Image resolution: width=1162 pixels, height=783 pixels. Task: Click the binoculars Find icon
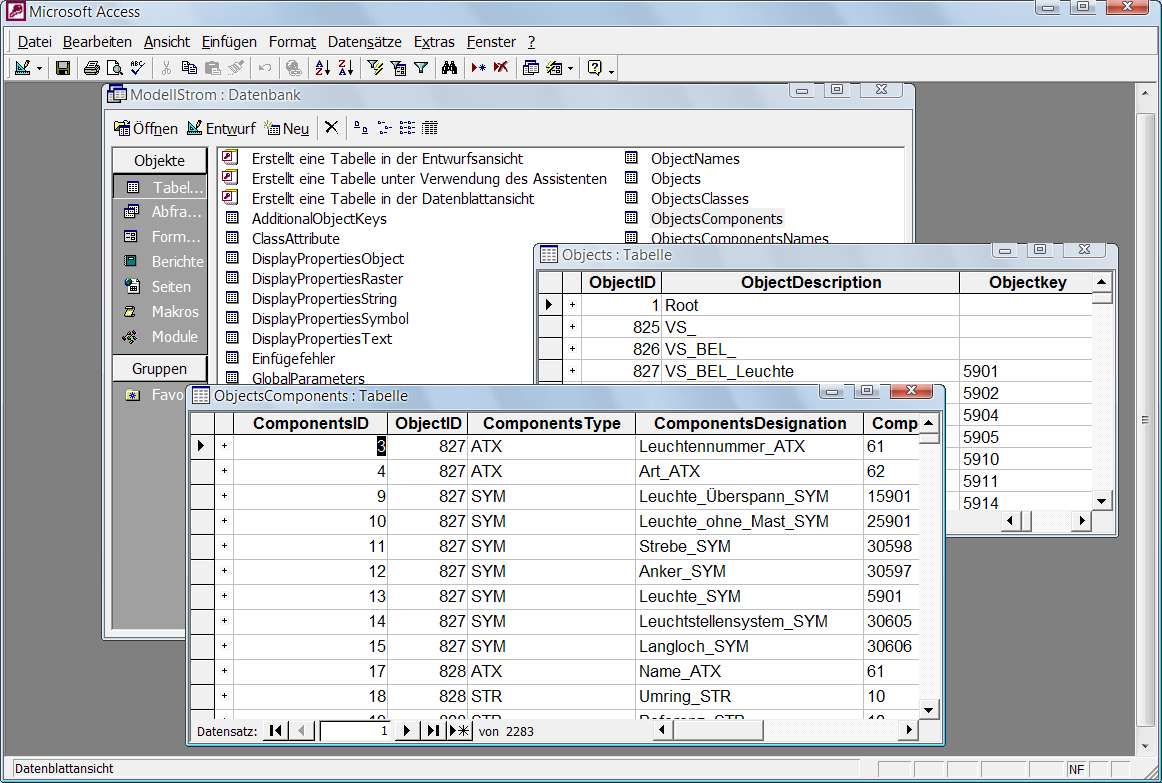click(x=450, y=68)
